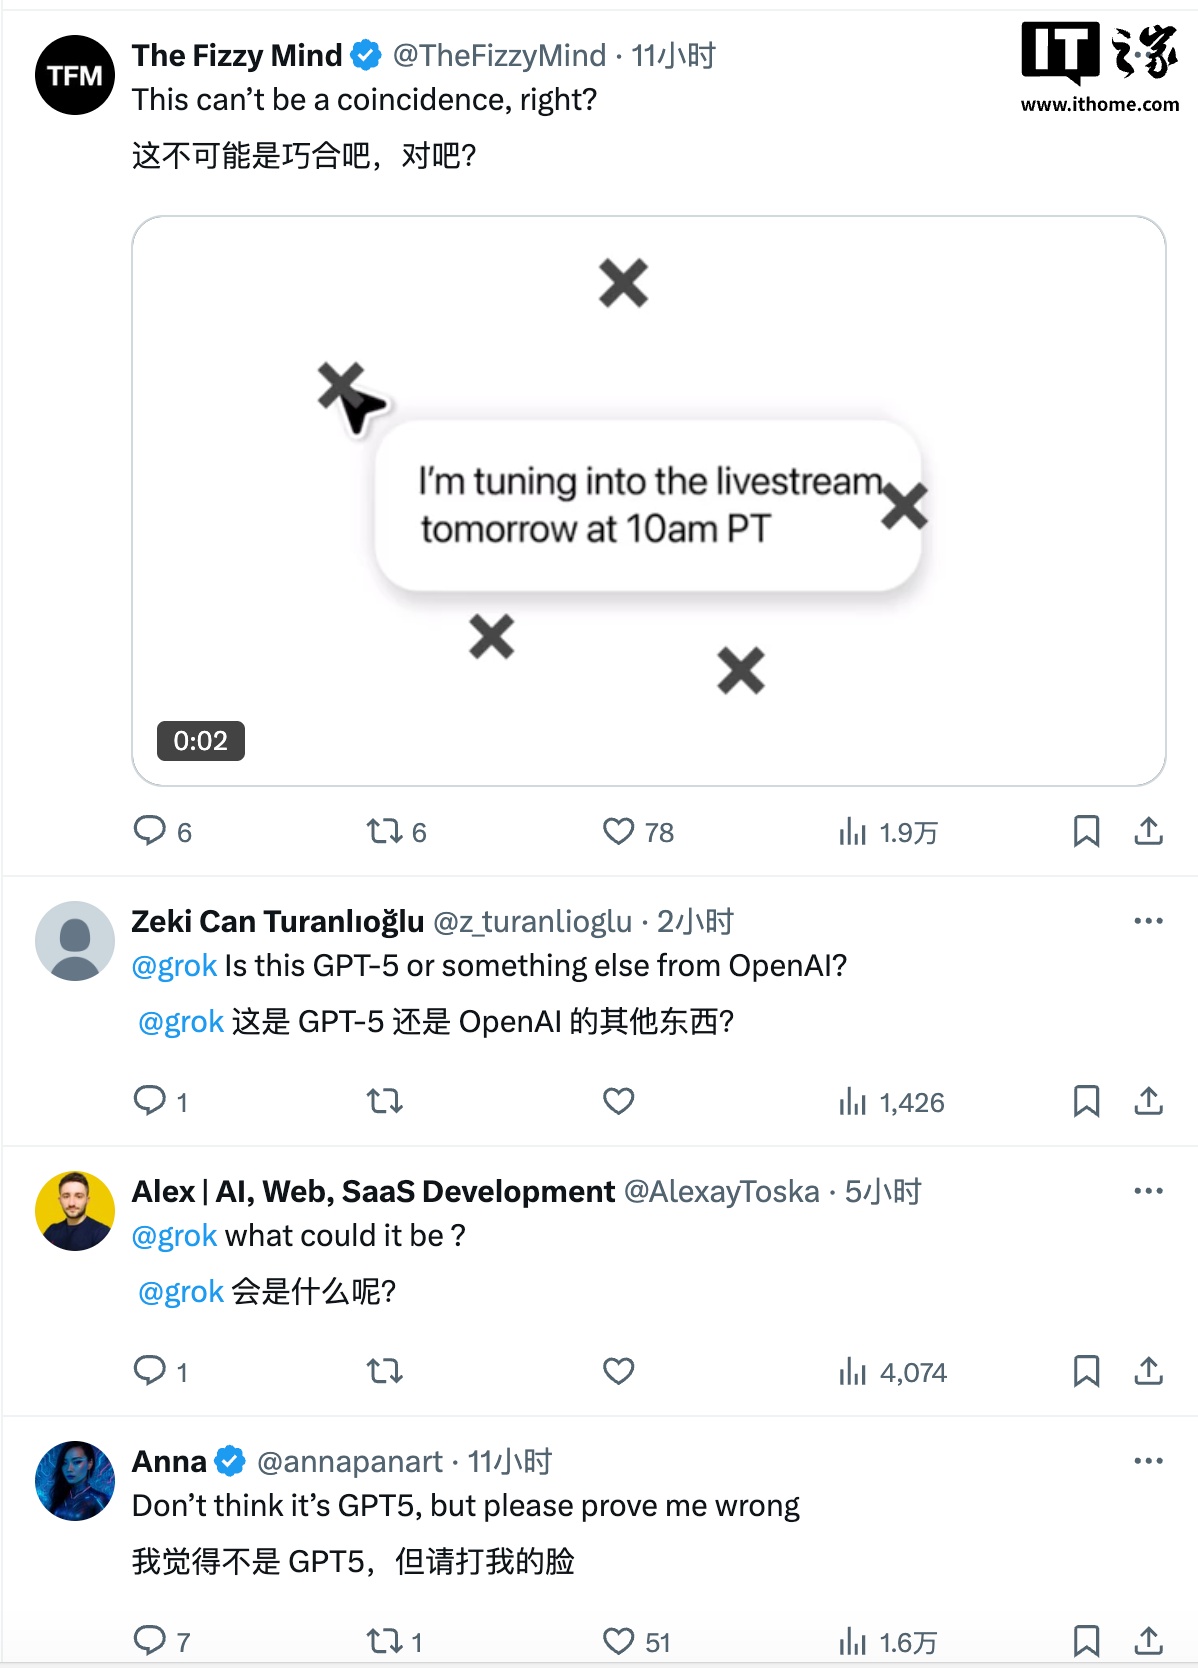
Task: Share The Fizzy Mind's tweet
Action: [1148, 831]
